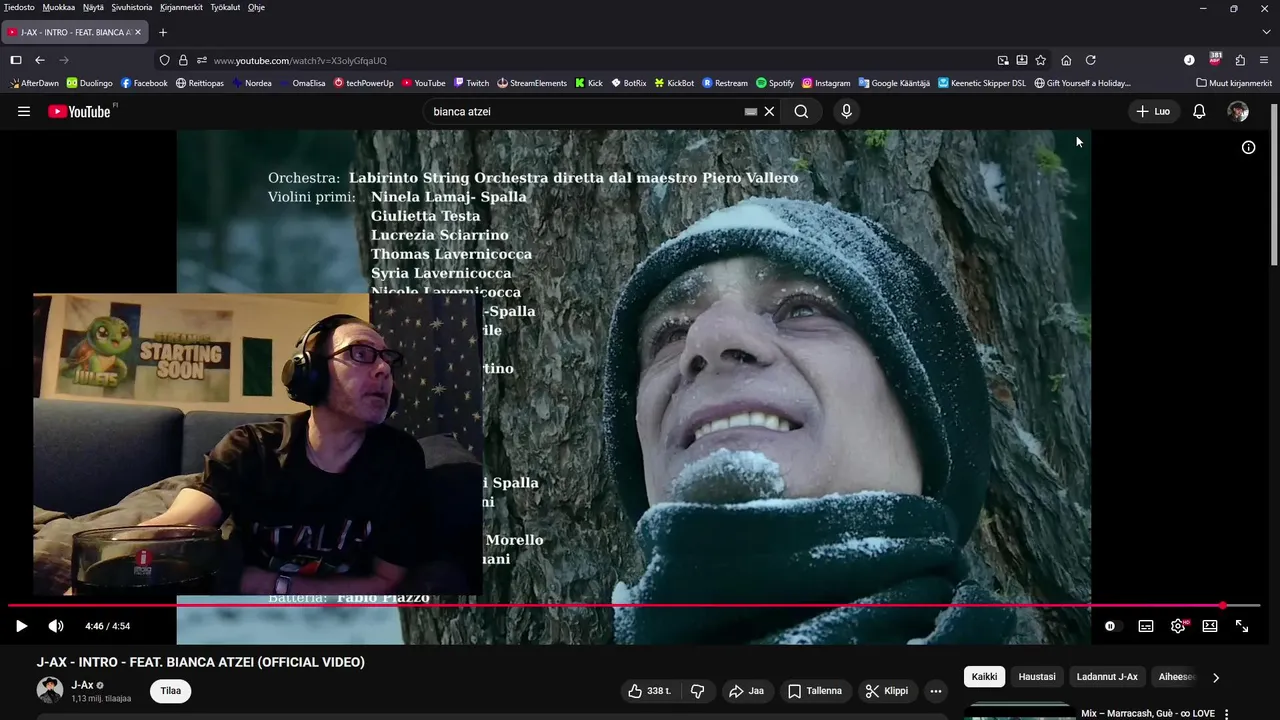This screenshot has height=720, width=1280.
Task: Open the Luo create button
Action: [1153, 111]
